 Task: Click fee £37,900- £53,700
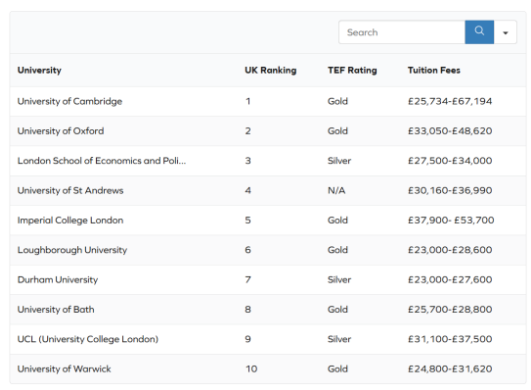(x=451, y=220)
